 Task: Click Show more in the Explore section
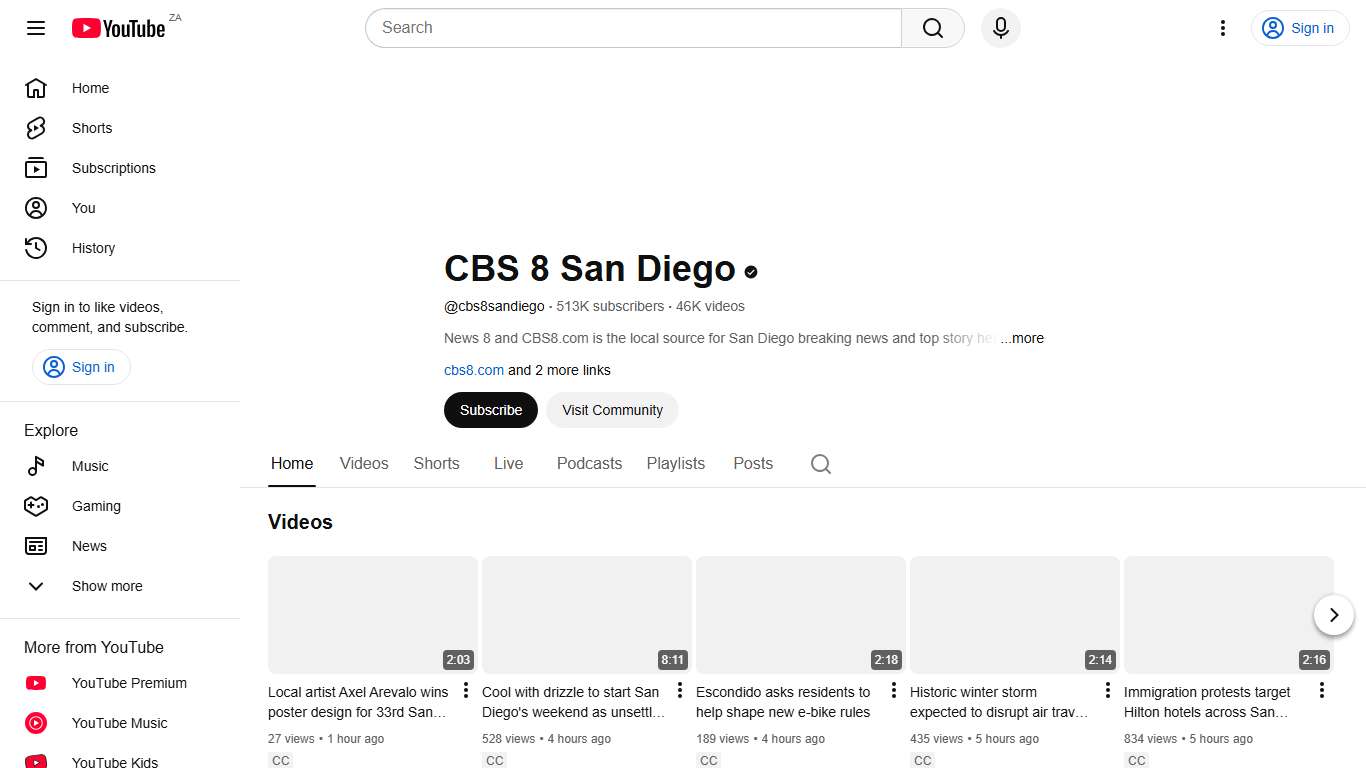coord(107,586)
